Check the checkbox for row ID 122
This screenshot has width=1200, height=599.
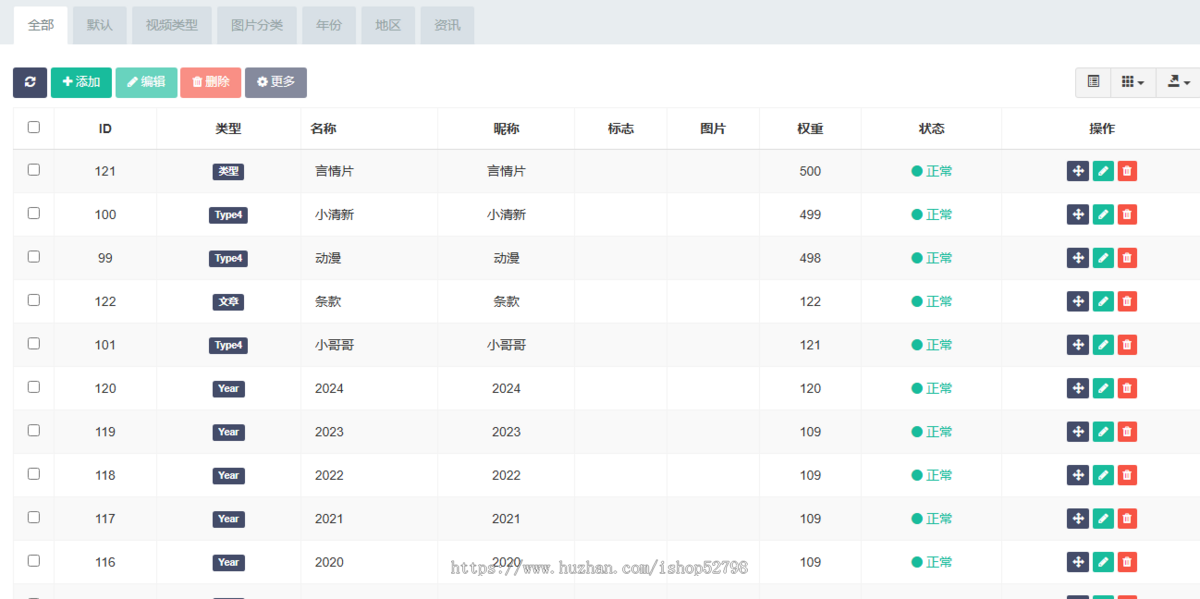coord(34,300)
